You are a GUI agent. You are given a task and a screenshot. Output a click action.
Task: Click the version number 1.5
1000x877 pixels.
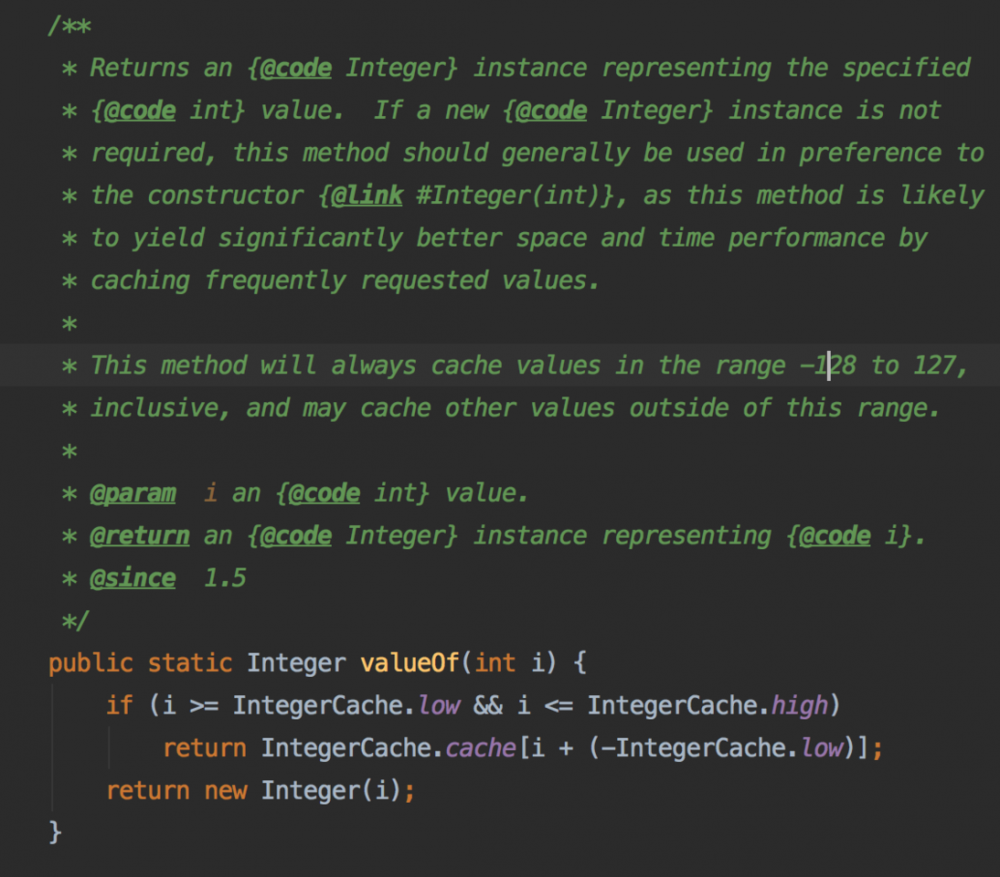[225, 578]
